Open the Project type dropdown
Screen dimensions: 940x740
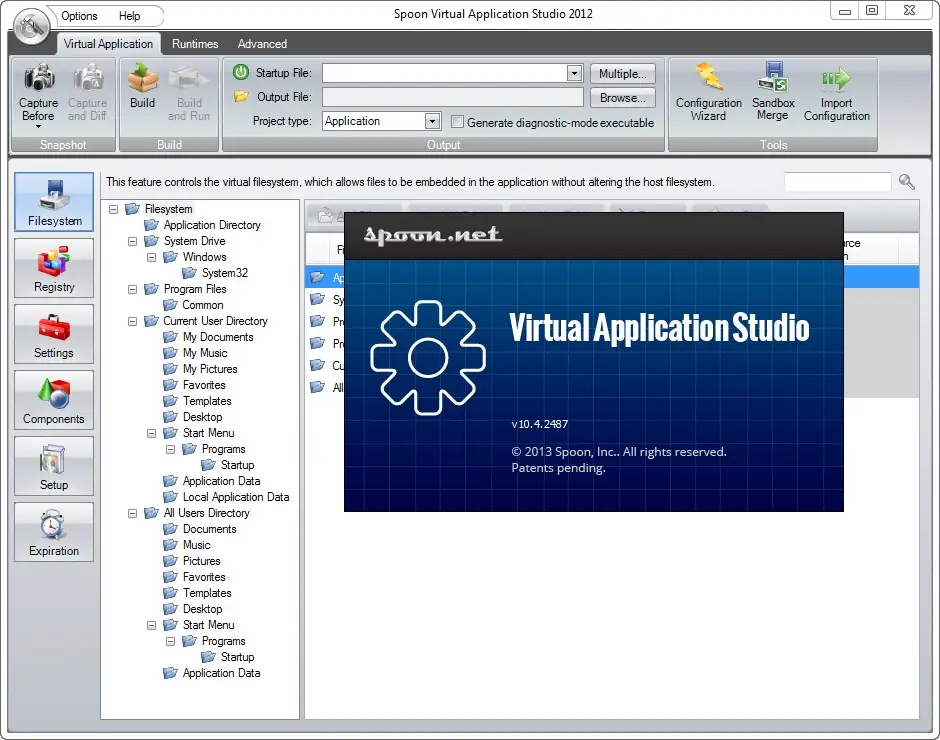tap(432, 121)
